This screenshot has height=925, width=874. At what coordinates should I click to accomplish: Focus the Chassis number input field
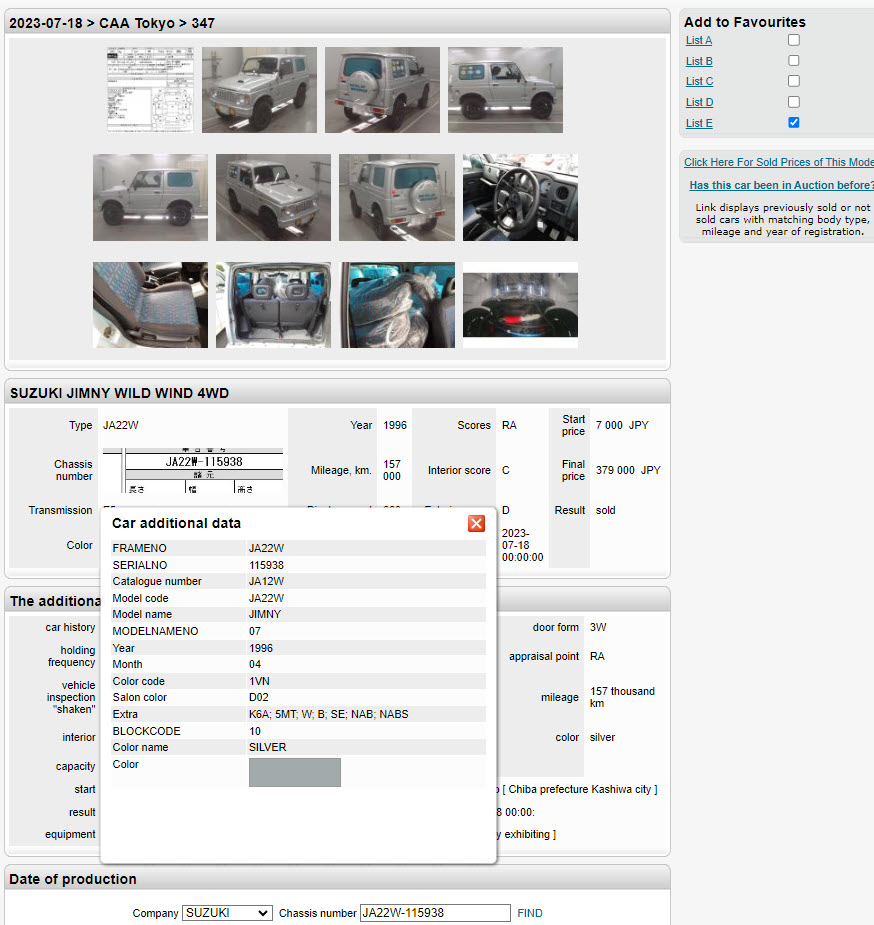tap(435, 913)
